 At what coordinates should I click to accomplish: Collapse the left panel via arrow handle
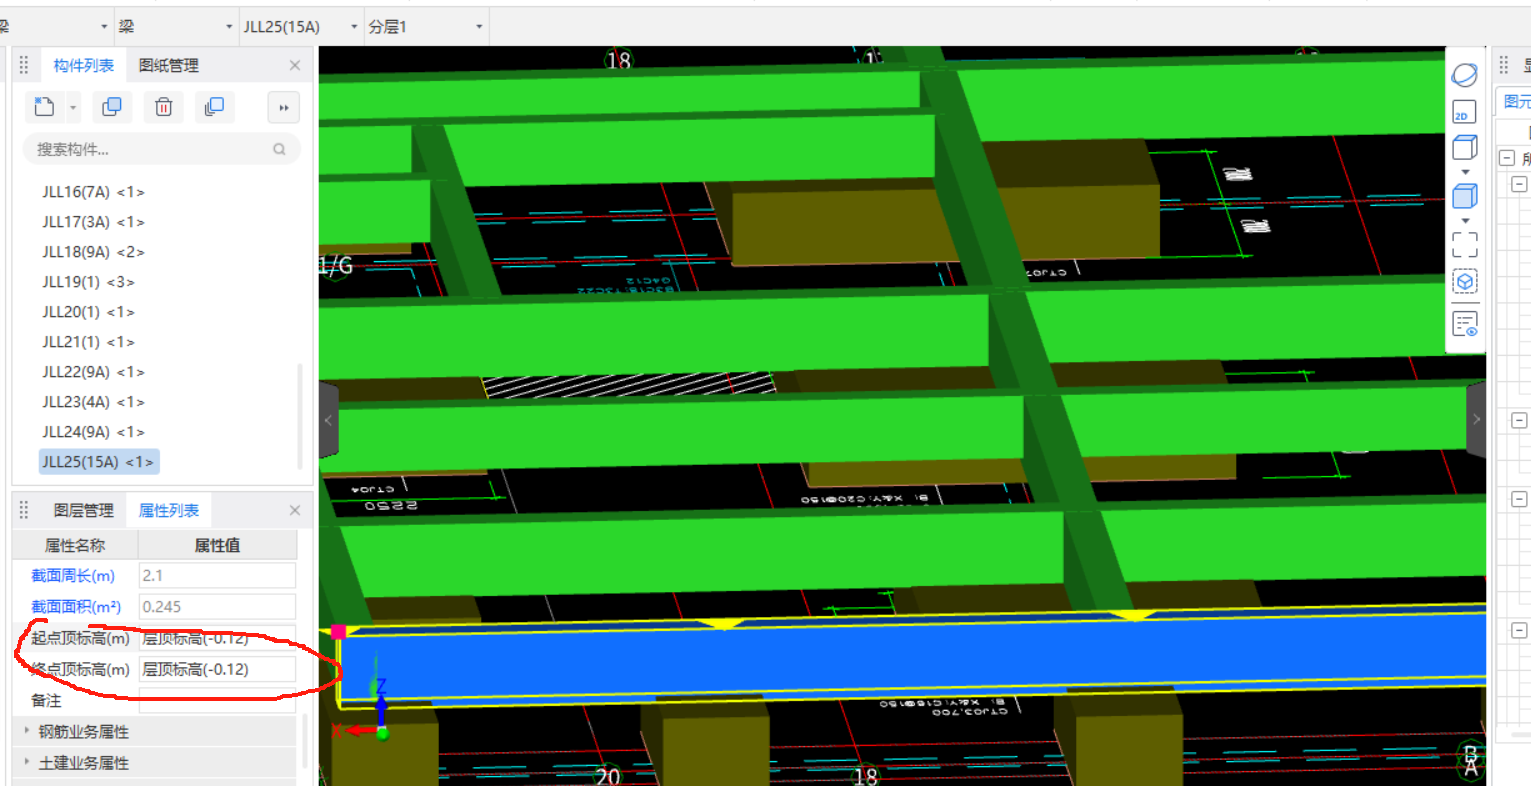(328, 420)
